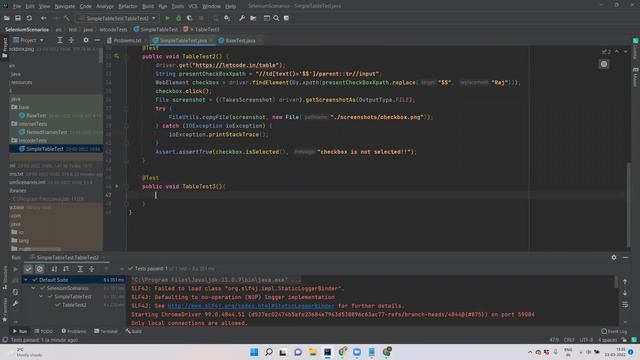
Task: Expand all test results in Run panel
Action: [80, 269]
